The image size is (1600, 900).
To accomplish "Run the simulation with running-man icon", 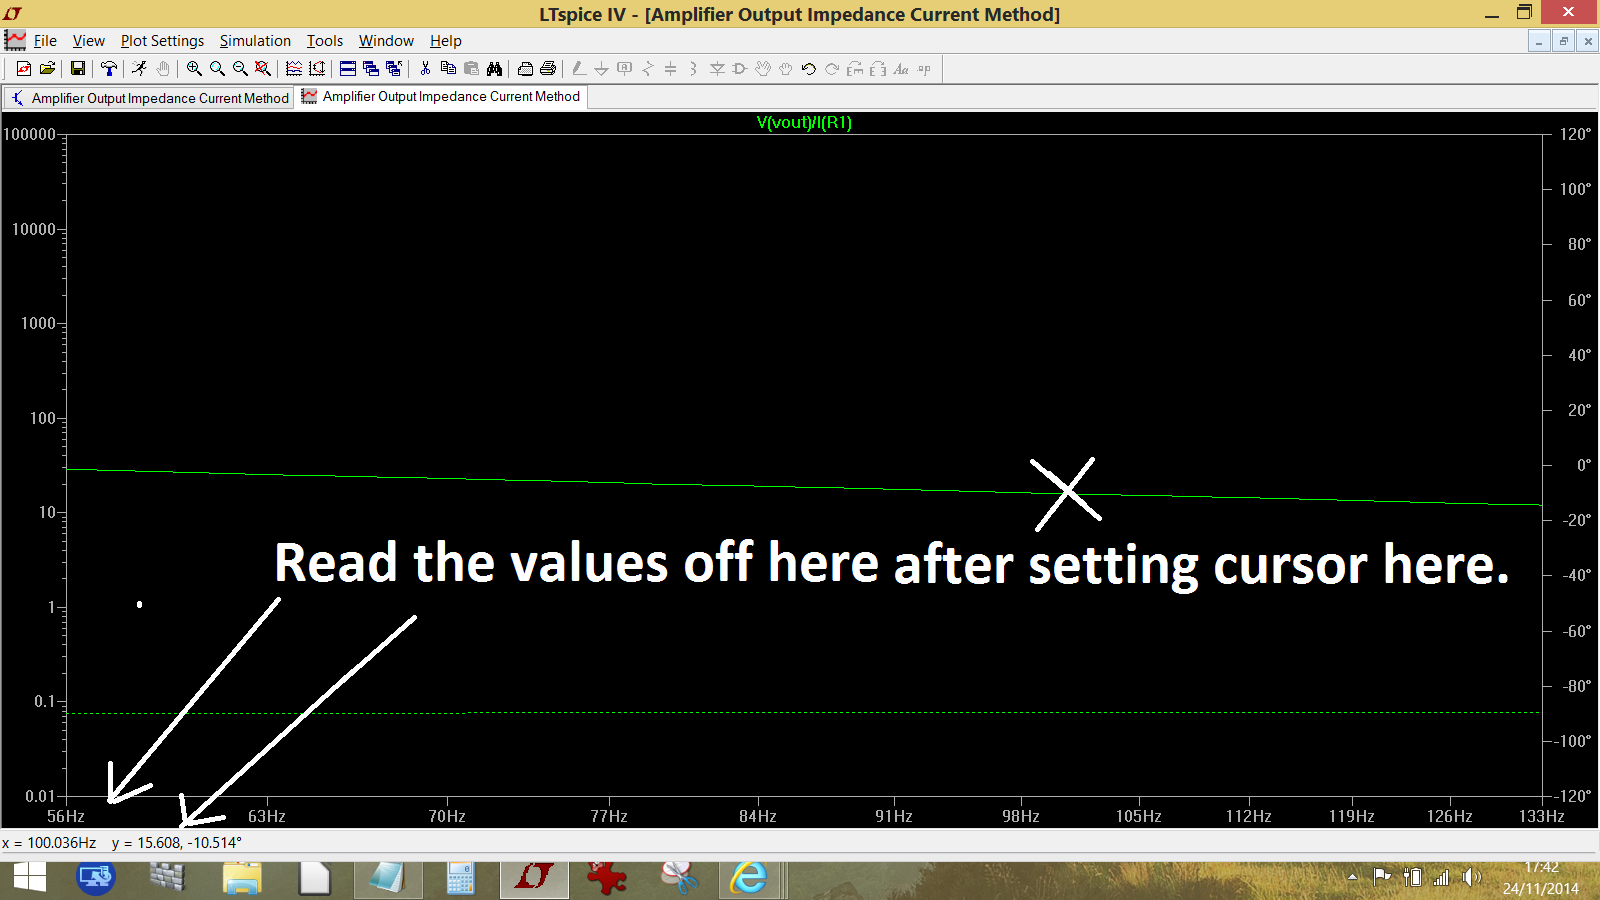I will 139,68.
